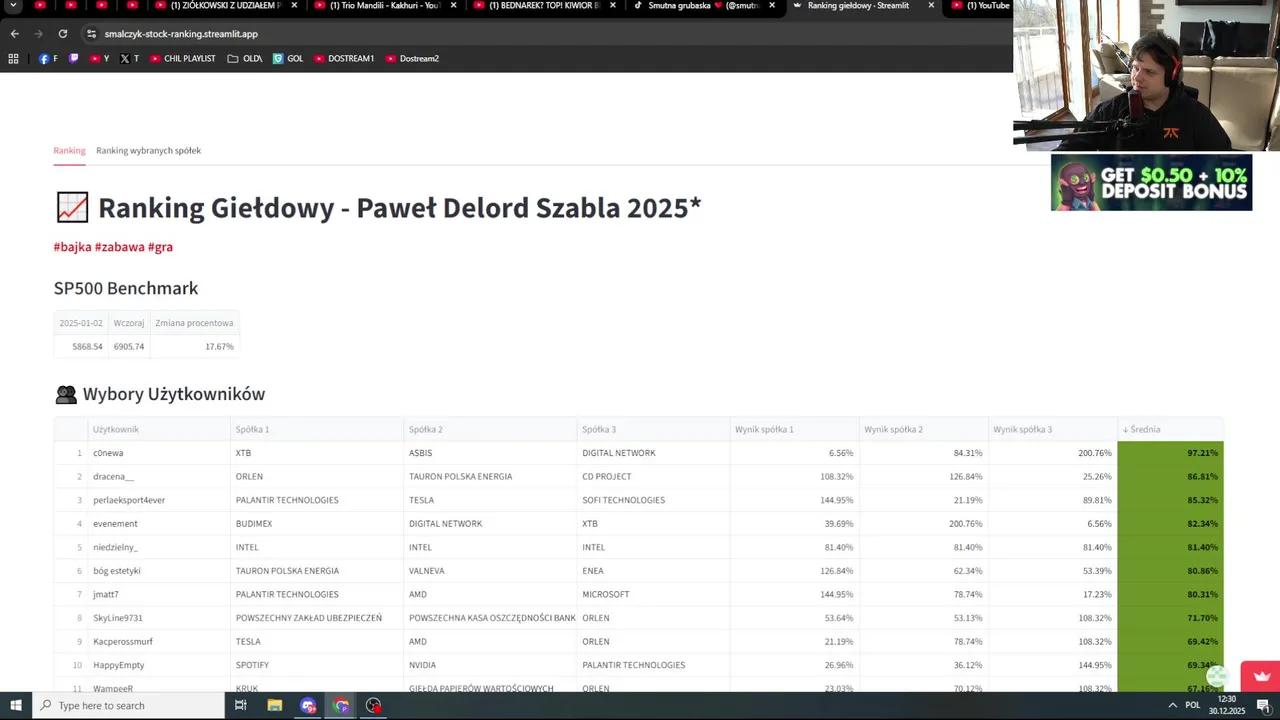
Task: Switch to the Trio Mandili - Kakhuri tab
Action: pos(385,5)
